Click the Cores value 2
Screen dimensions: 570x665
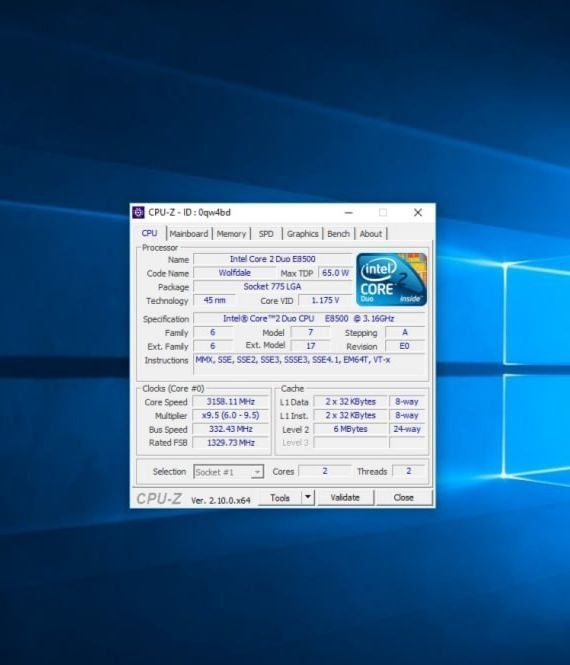325,471
